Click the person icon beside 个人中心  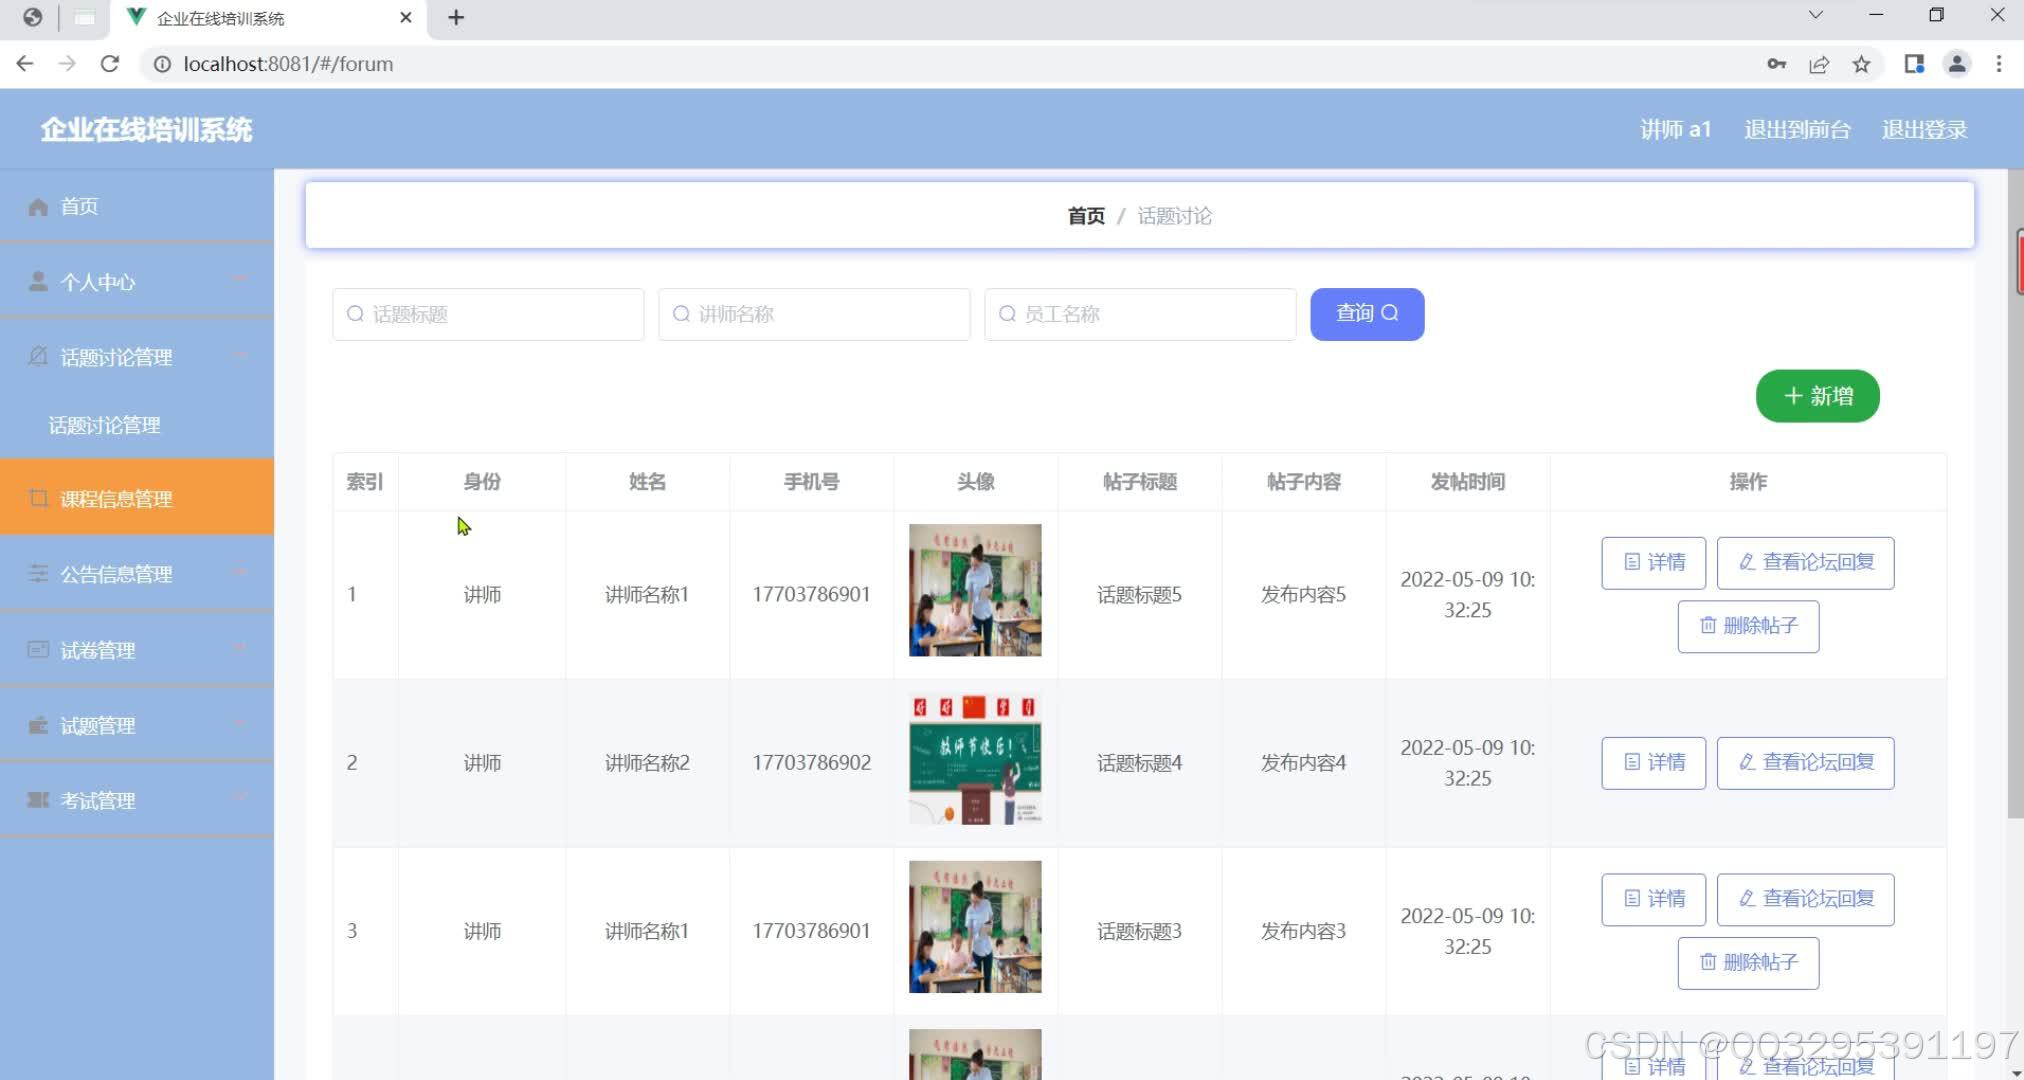[38, 281]
